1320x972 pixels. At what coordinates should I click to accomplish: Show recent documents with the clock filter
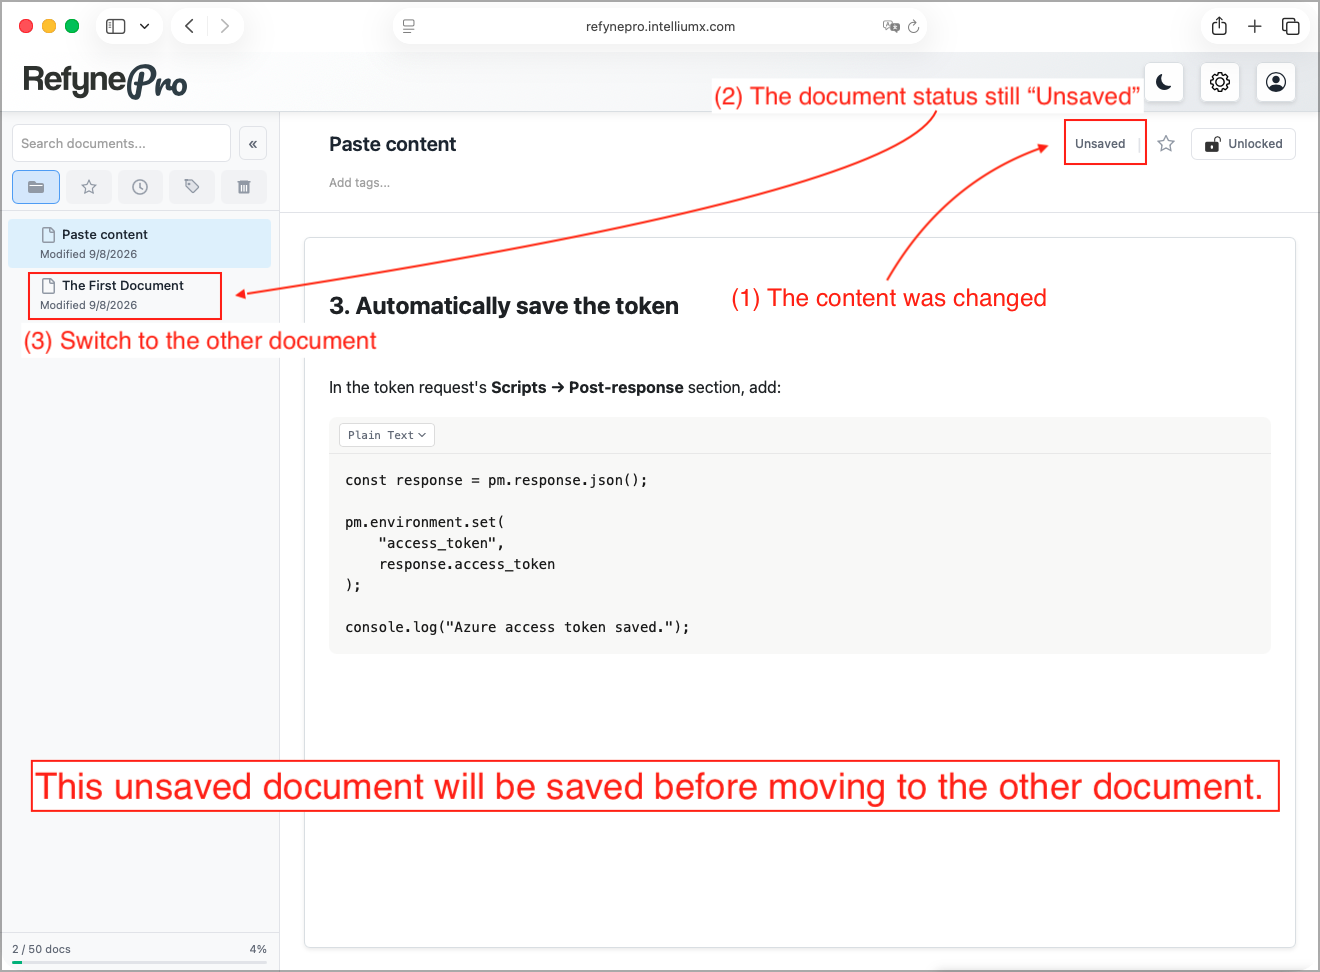[140, 187]
